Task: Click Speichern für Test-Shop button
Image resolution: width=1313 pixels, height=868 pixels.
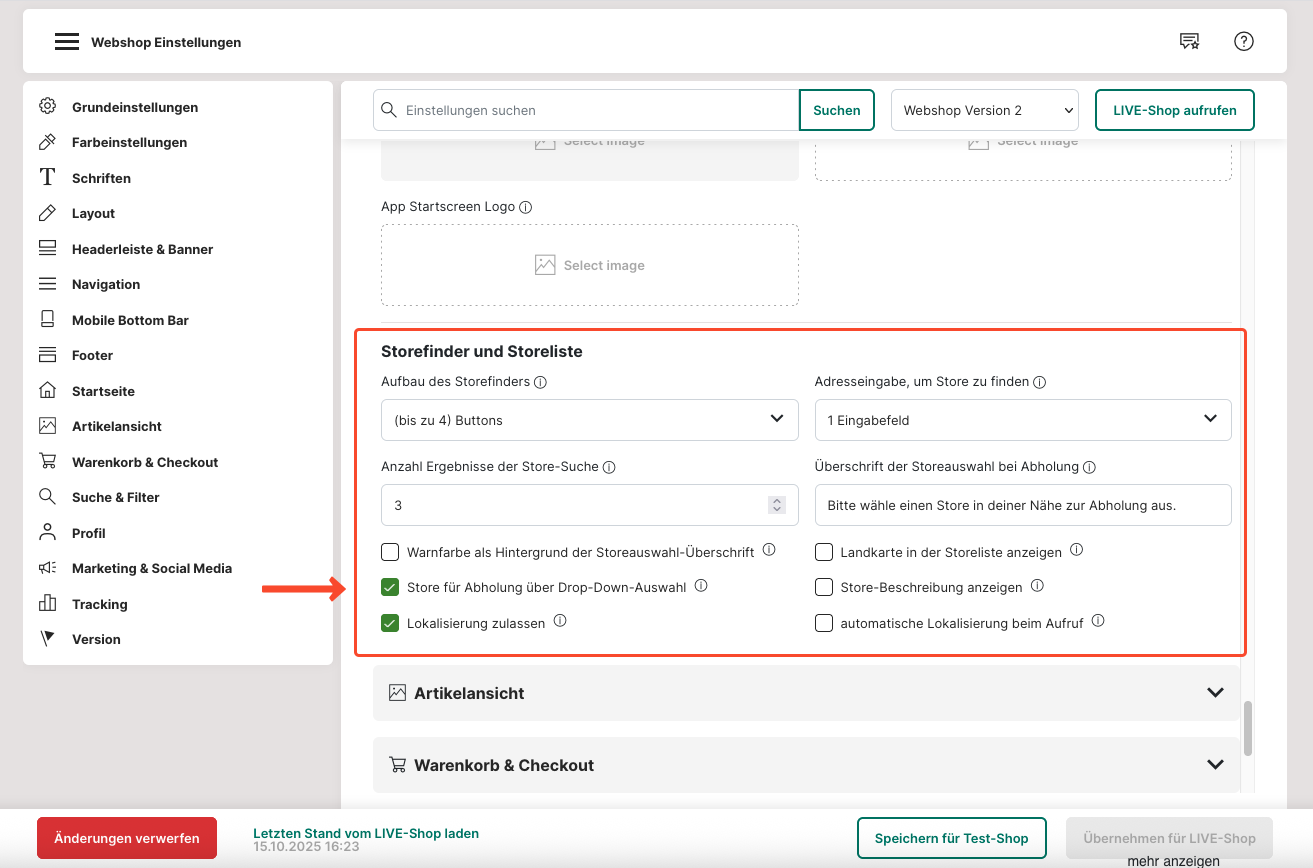Action: 951,838
